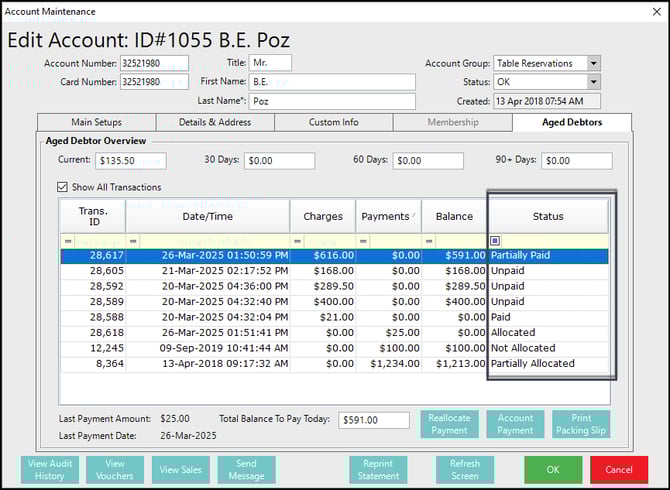670x490 pixels.
Task: Select the Partially Allocated transaction row 8,364
Action: (300, 364)
